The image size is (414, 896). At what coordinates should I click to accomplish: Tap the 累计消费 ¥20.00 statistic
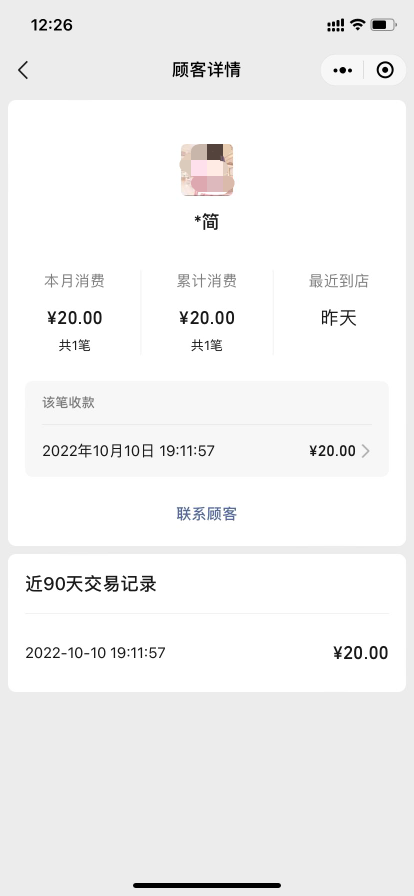[207, 313]
